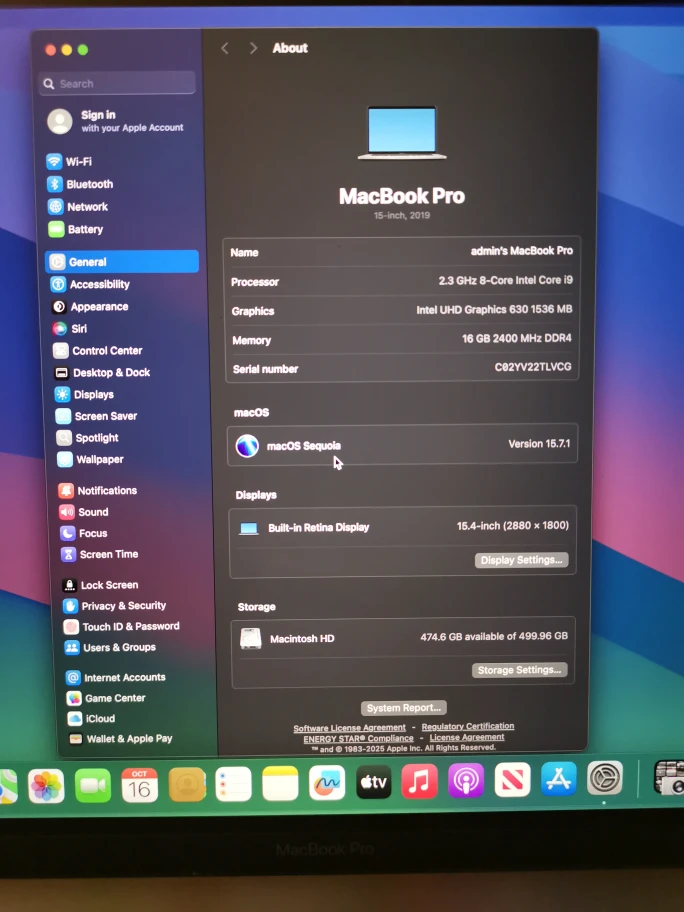Open Touch ID & Password settings
Screen dimensions: 684x912
pos(122,626)
